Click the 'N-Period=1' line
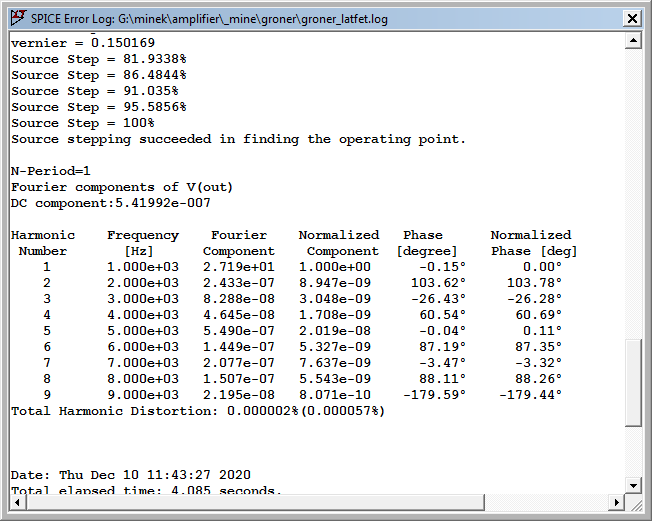This screenshot has height=521, width=652. (x=51, y=171)
